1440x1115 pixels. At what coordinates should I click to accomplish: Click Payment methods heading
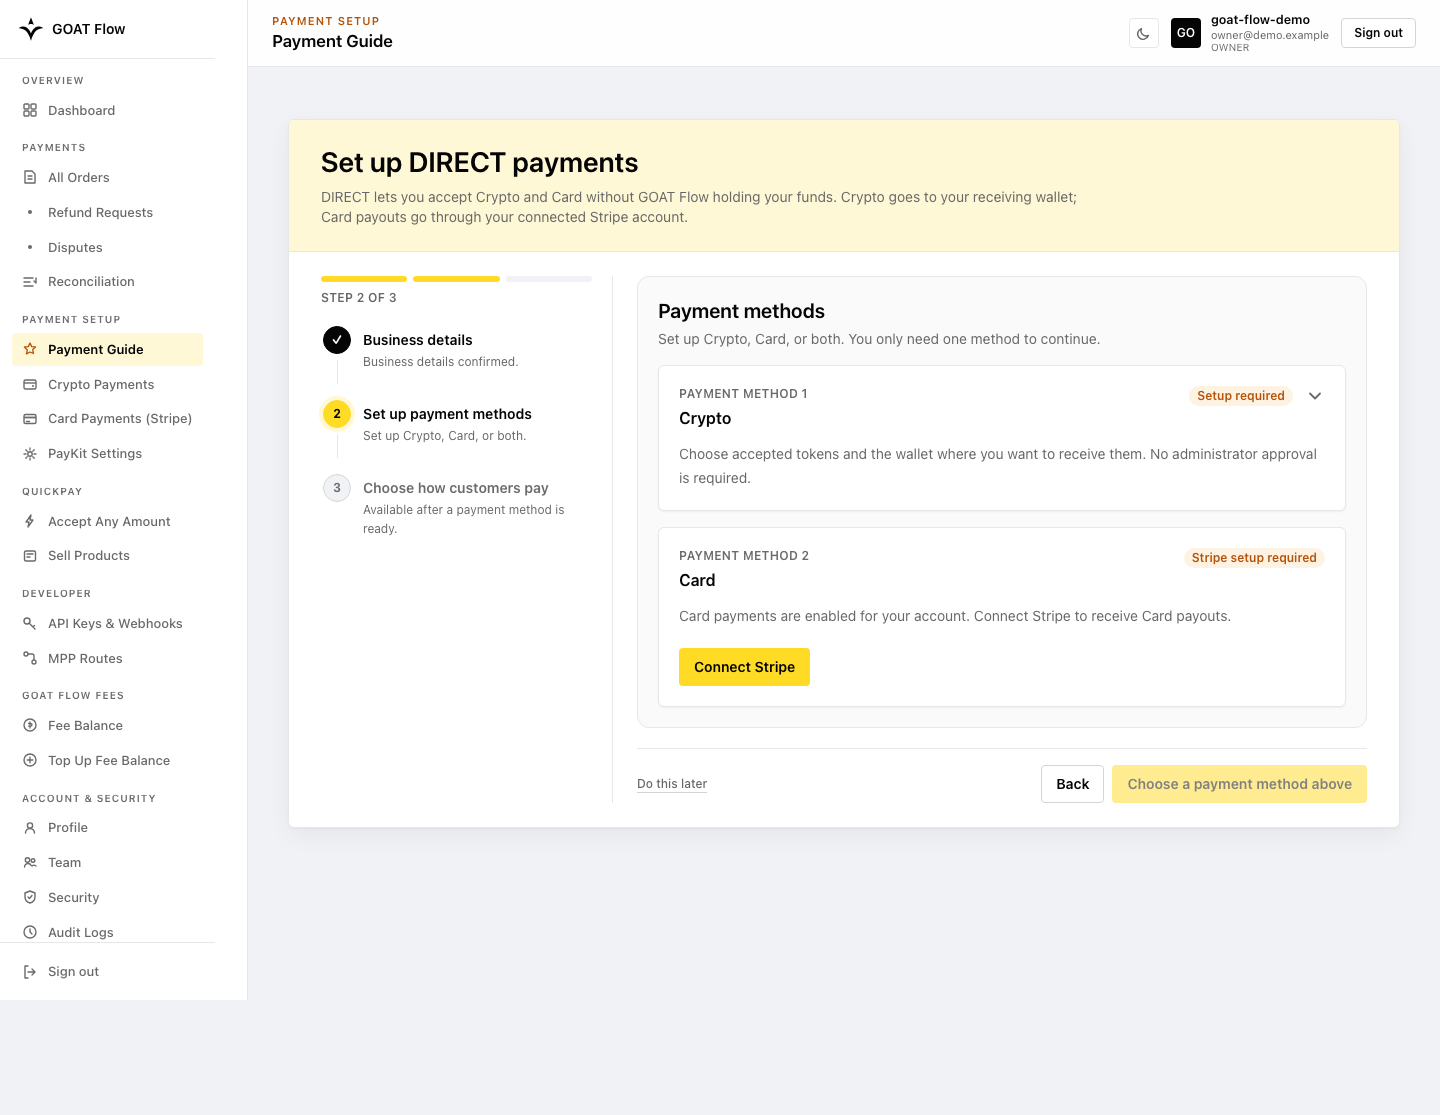tap(741, 311)
